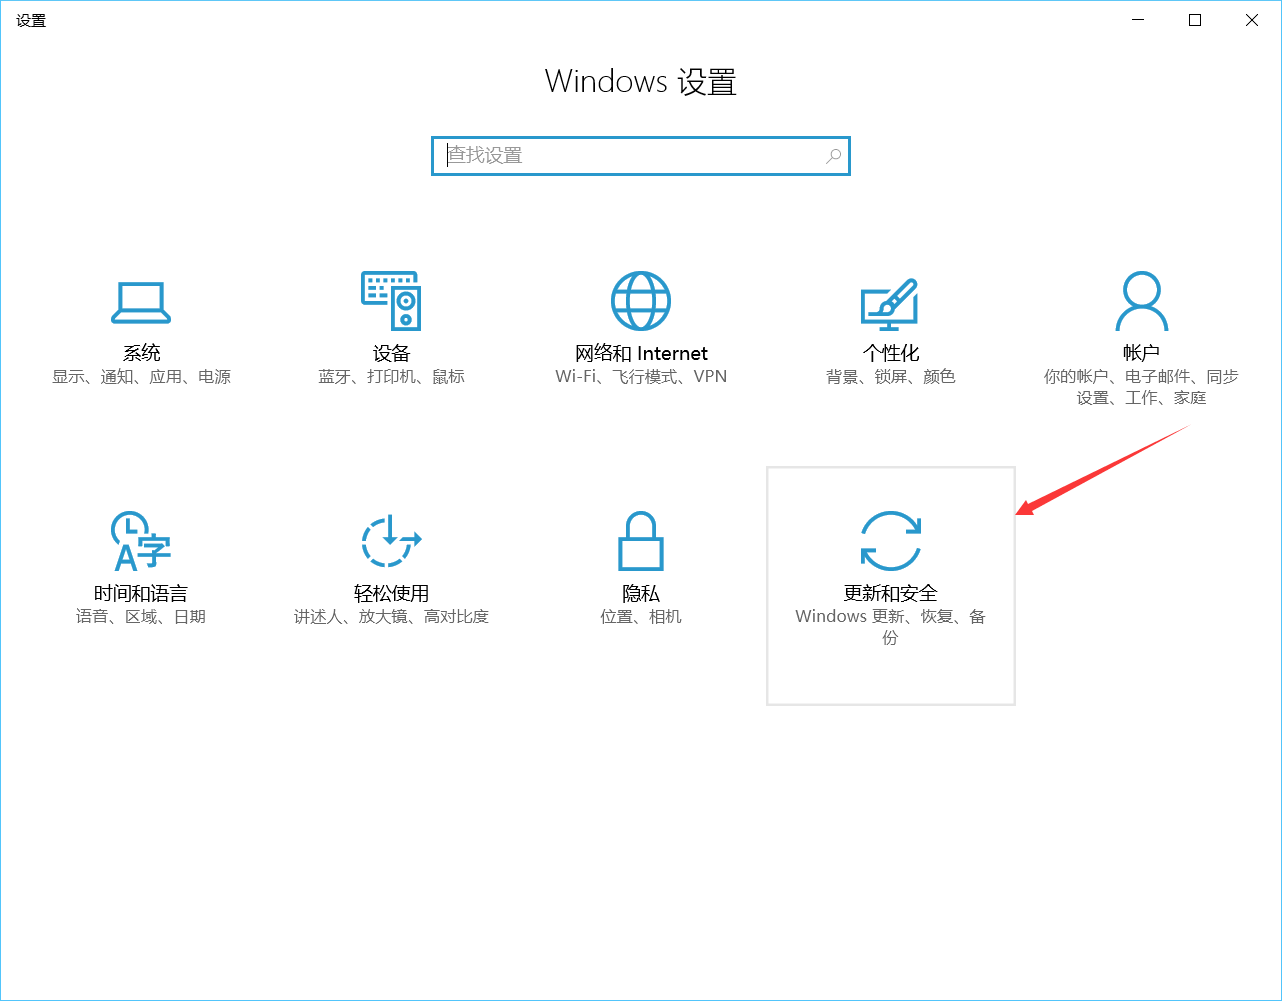Click the magnifier icon in search box
The width and height of the screenshot is (1282, 1001).
pos(833,156)
